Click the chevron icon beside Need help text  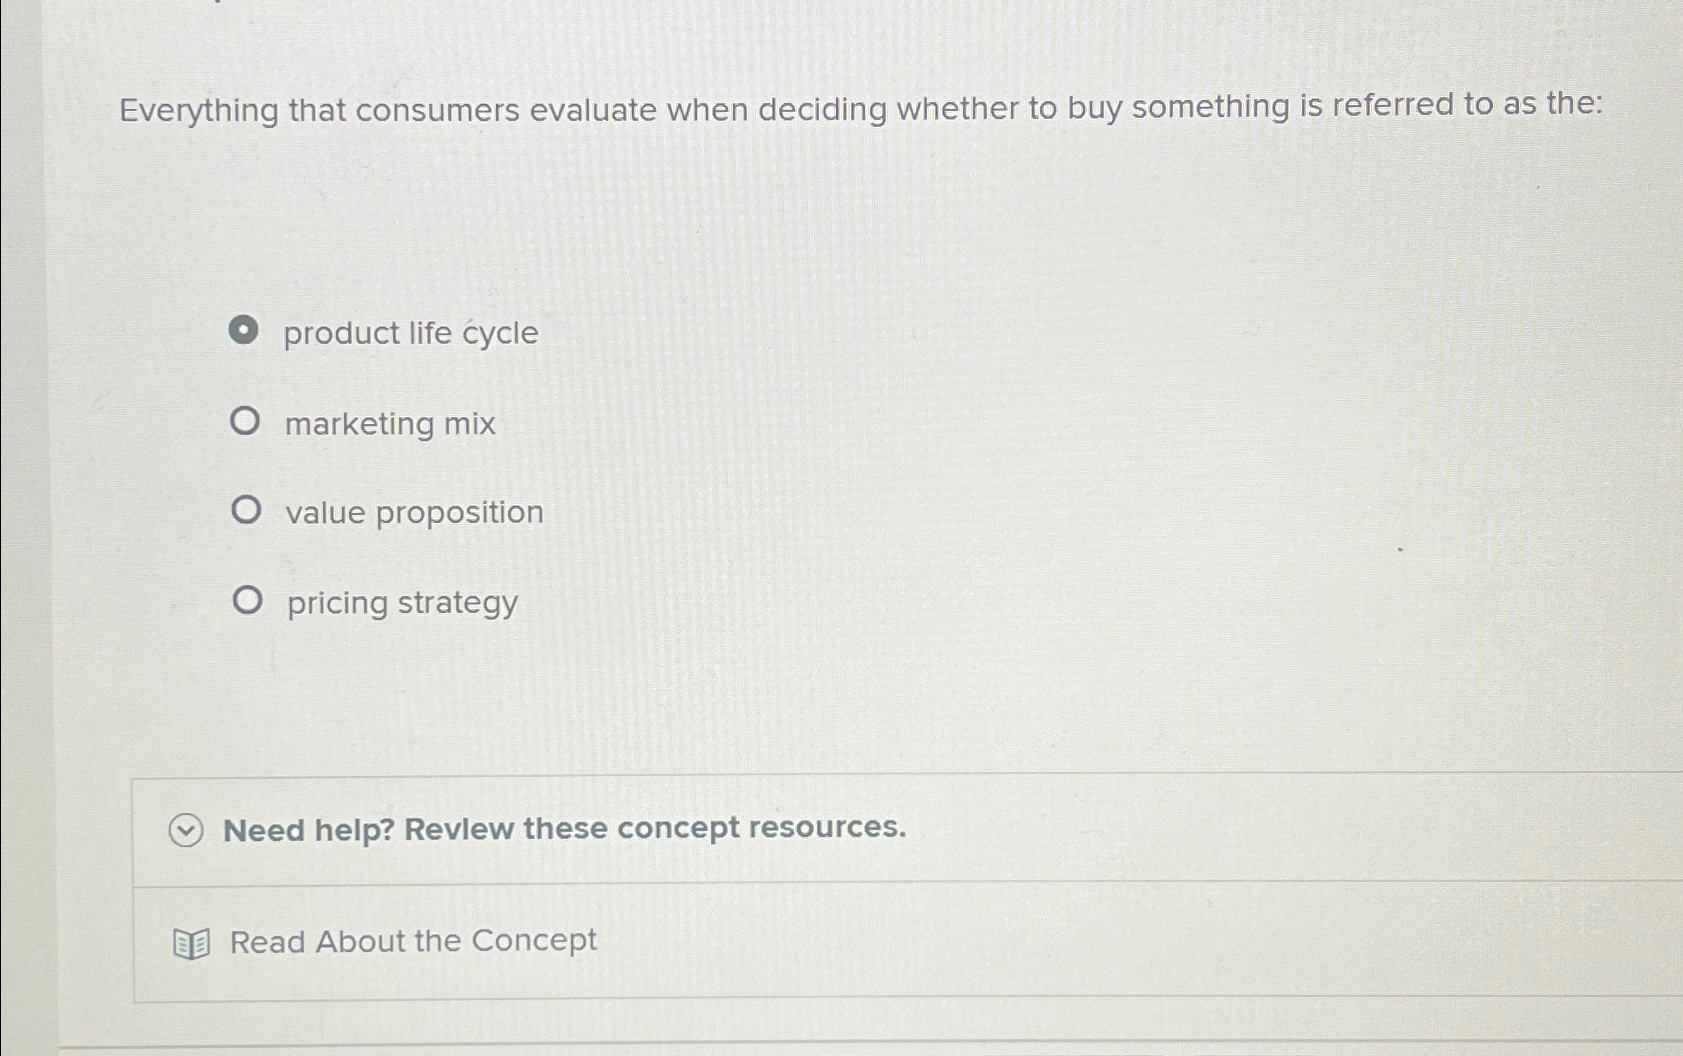pyautogui.click(x=184, y=831)
